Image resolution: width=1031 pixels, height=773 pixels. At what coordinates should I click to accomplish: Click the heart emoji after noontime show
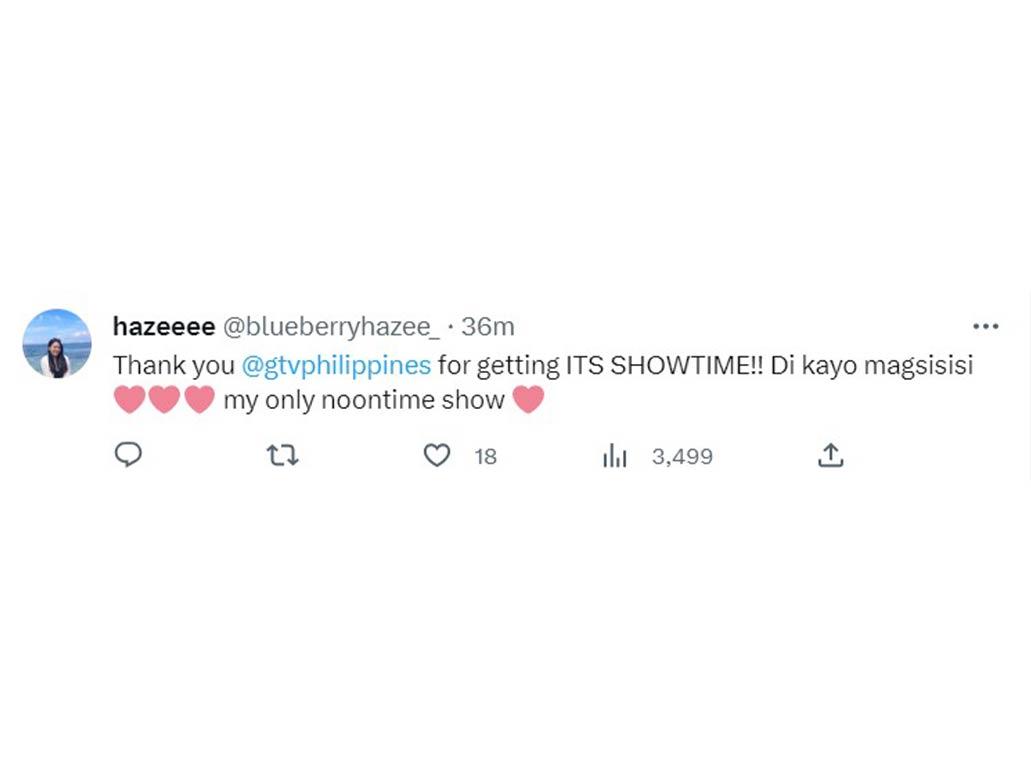528,401
